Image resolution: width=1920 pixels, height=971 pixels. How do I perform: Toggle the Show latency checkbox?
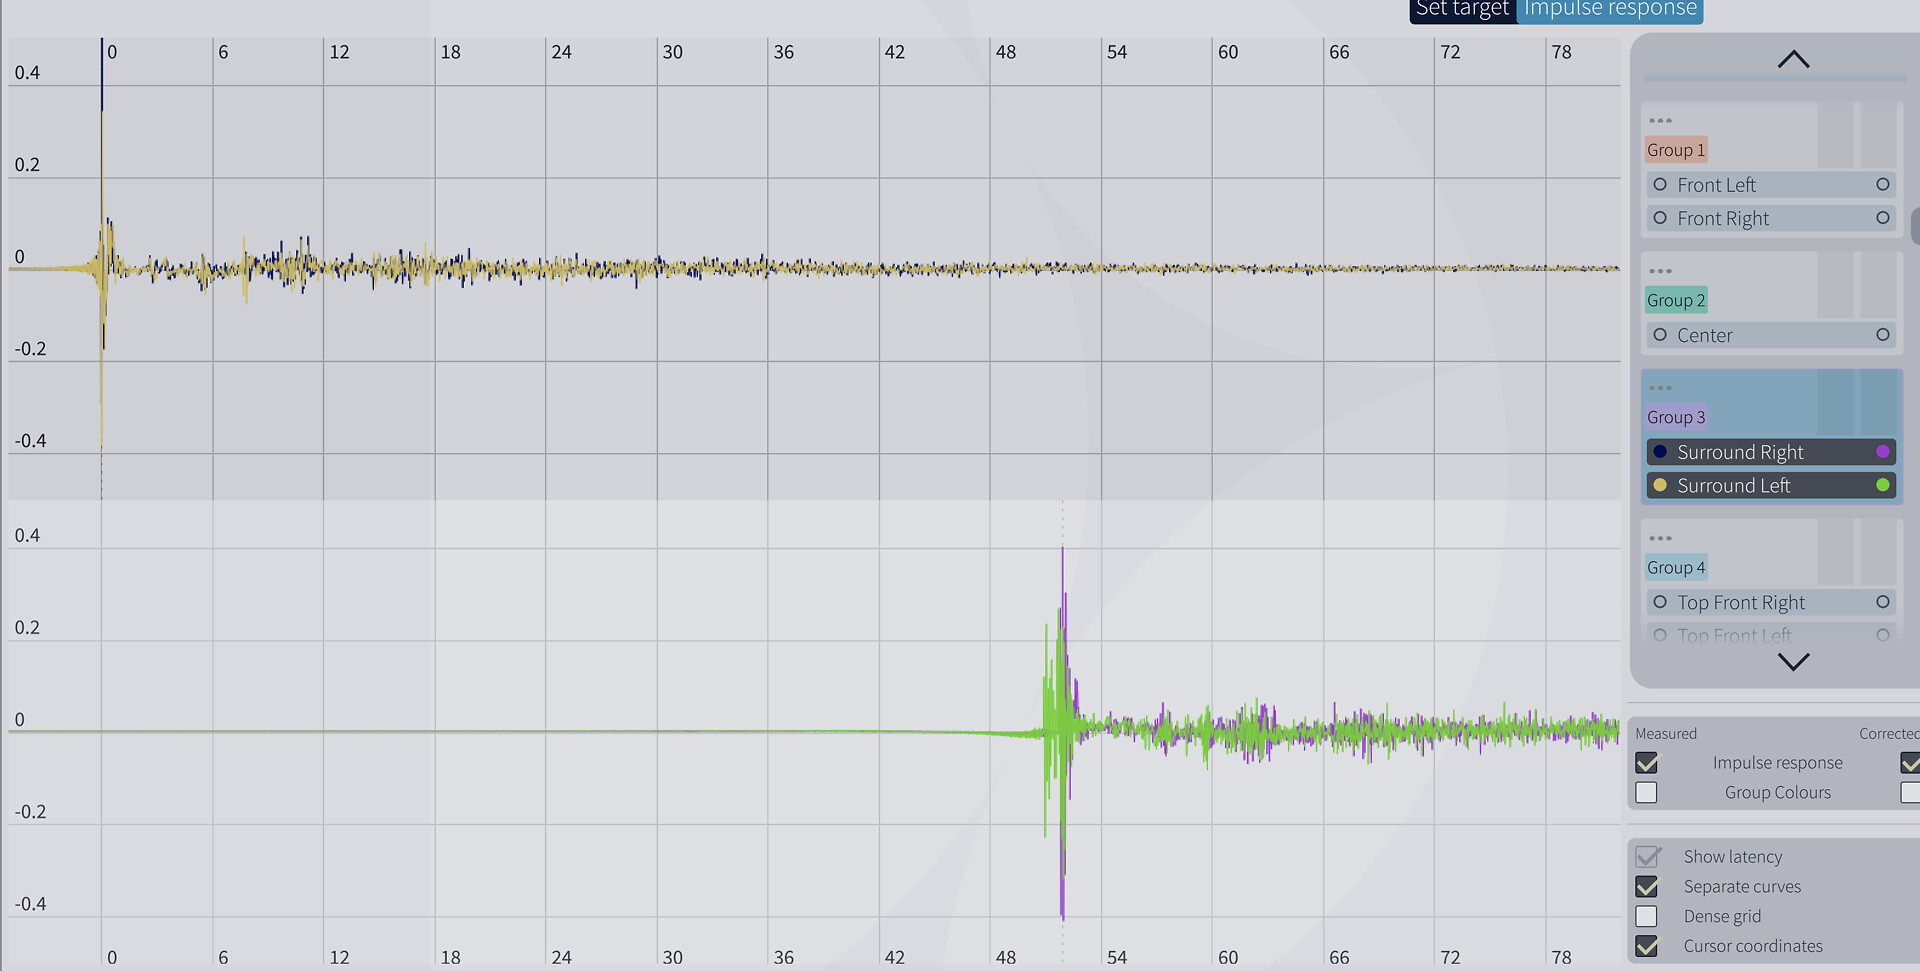(x=1647, y=857)
